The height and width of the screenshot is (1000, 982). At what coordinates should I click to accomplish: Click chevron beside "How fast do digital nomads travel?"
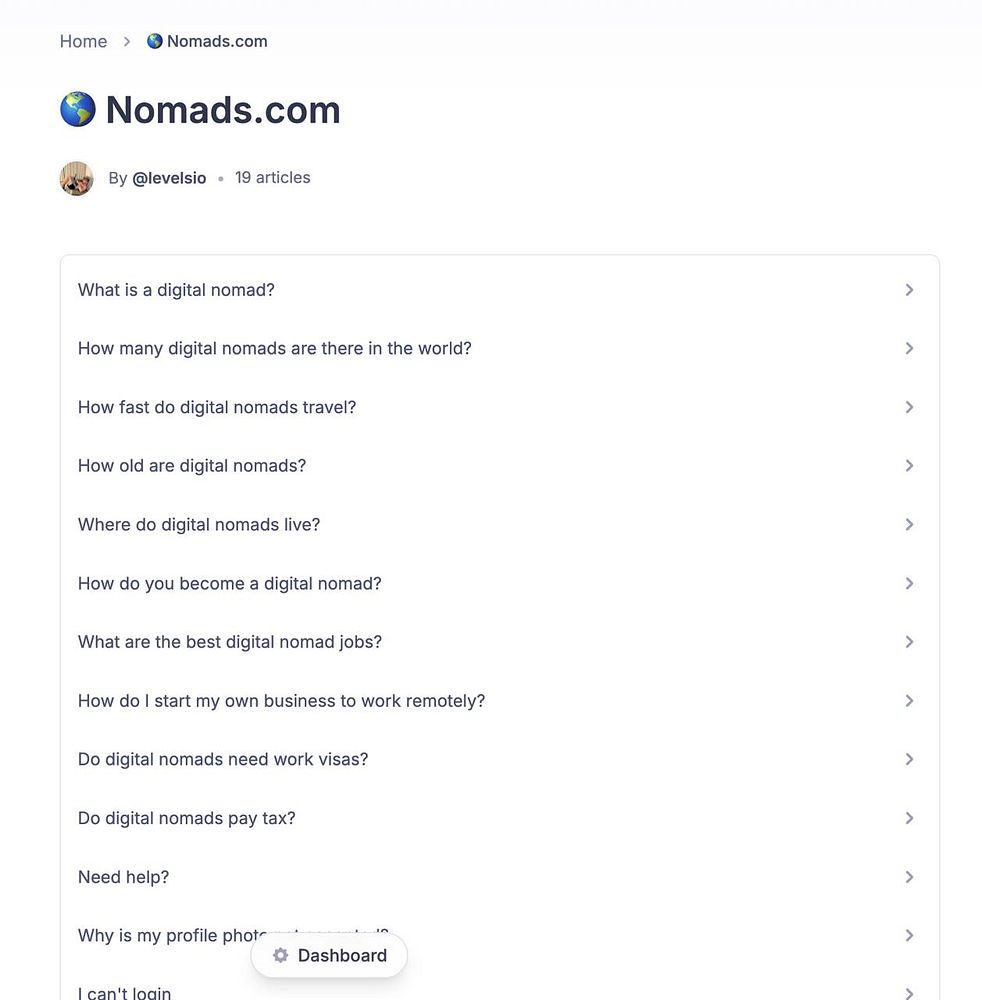coord(909,407)
